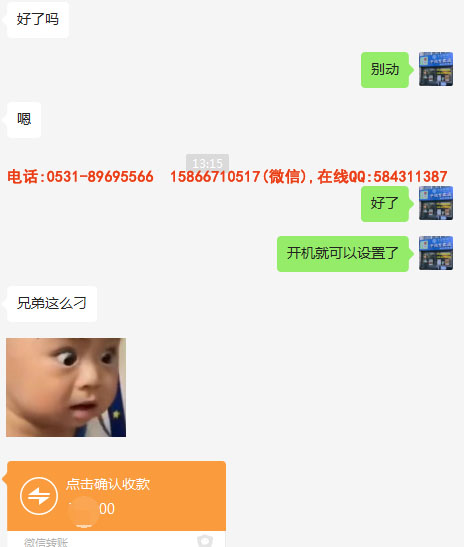Open the surprised baby sticker image
Image resolution: width=464 pixels, height=547 pixels.
click(66, 387)
